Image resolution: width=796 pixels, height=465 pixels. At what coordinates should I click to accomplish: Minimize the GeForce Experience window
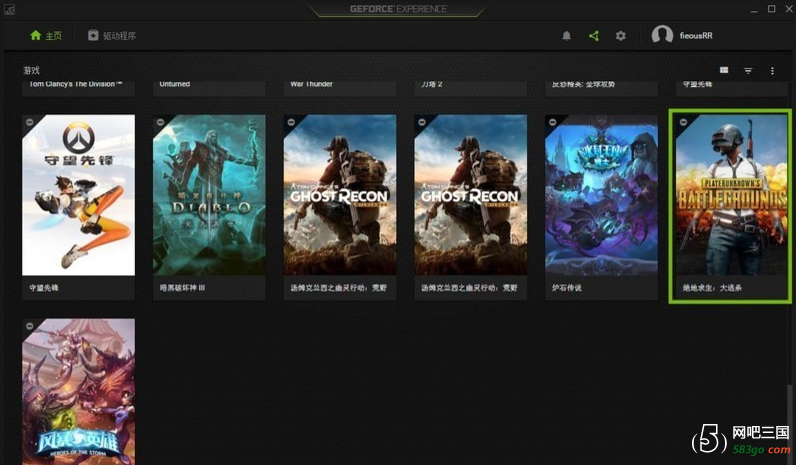(754, 9)
